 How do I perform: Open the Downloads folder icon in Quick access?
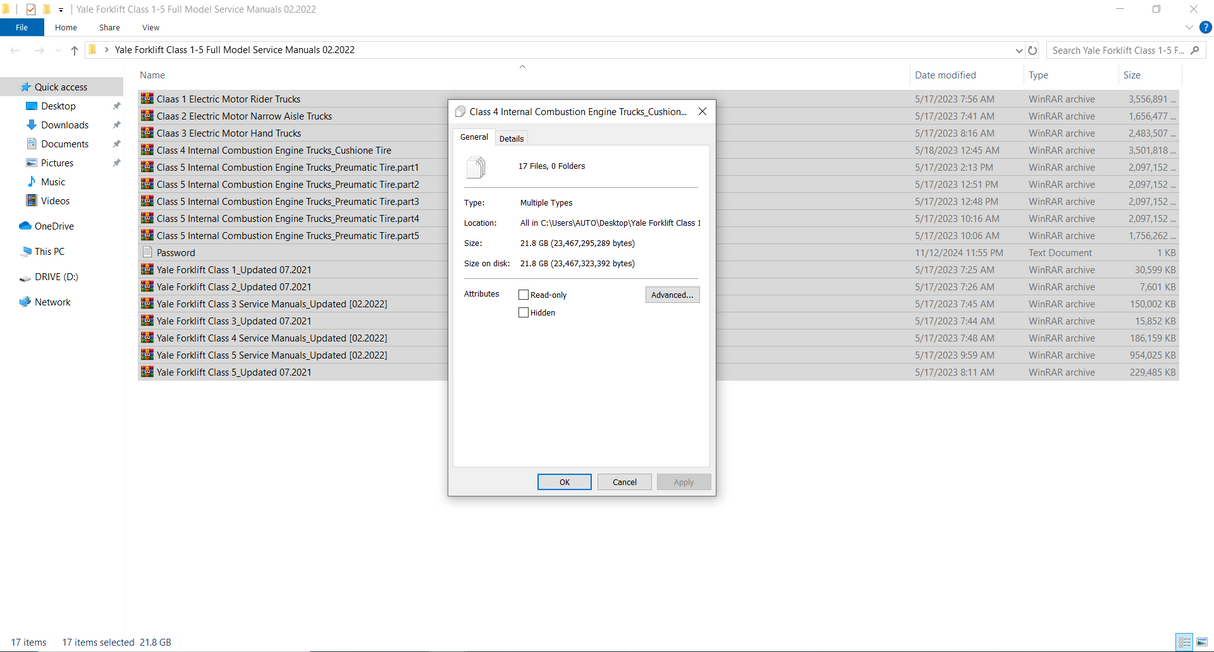31,125
